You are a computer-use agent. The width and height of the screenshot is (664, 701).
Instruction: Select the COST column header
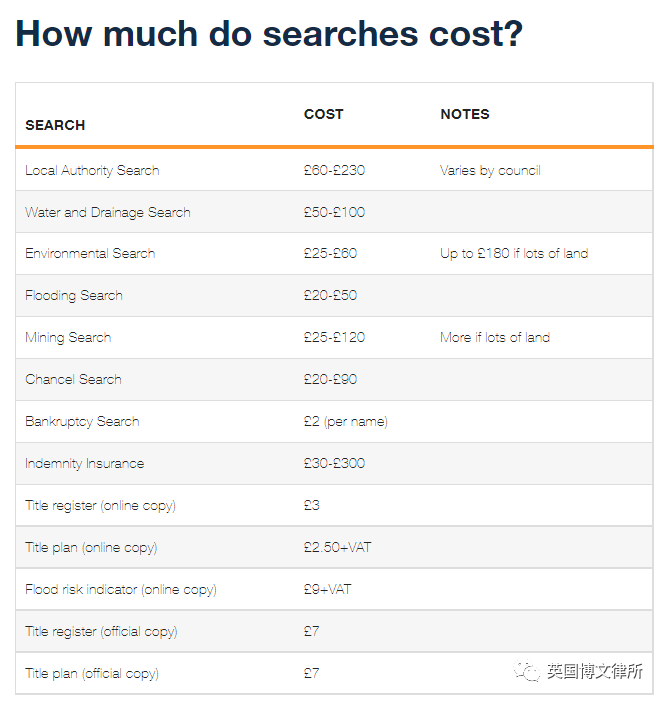click(324, 114)
